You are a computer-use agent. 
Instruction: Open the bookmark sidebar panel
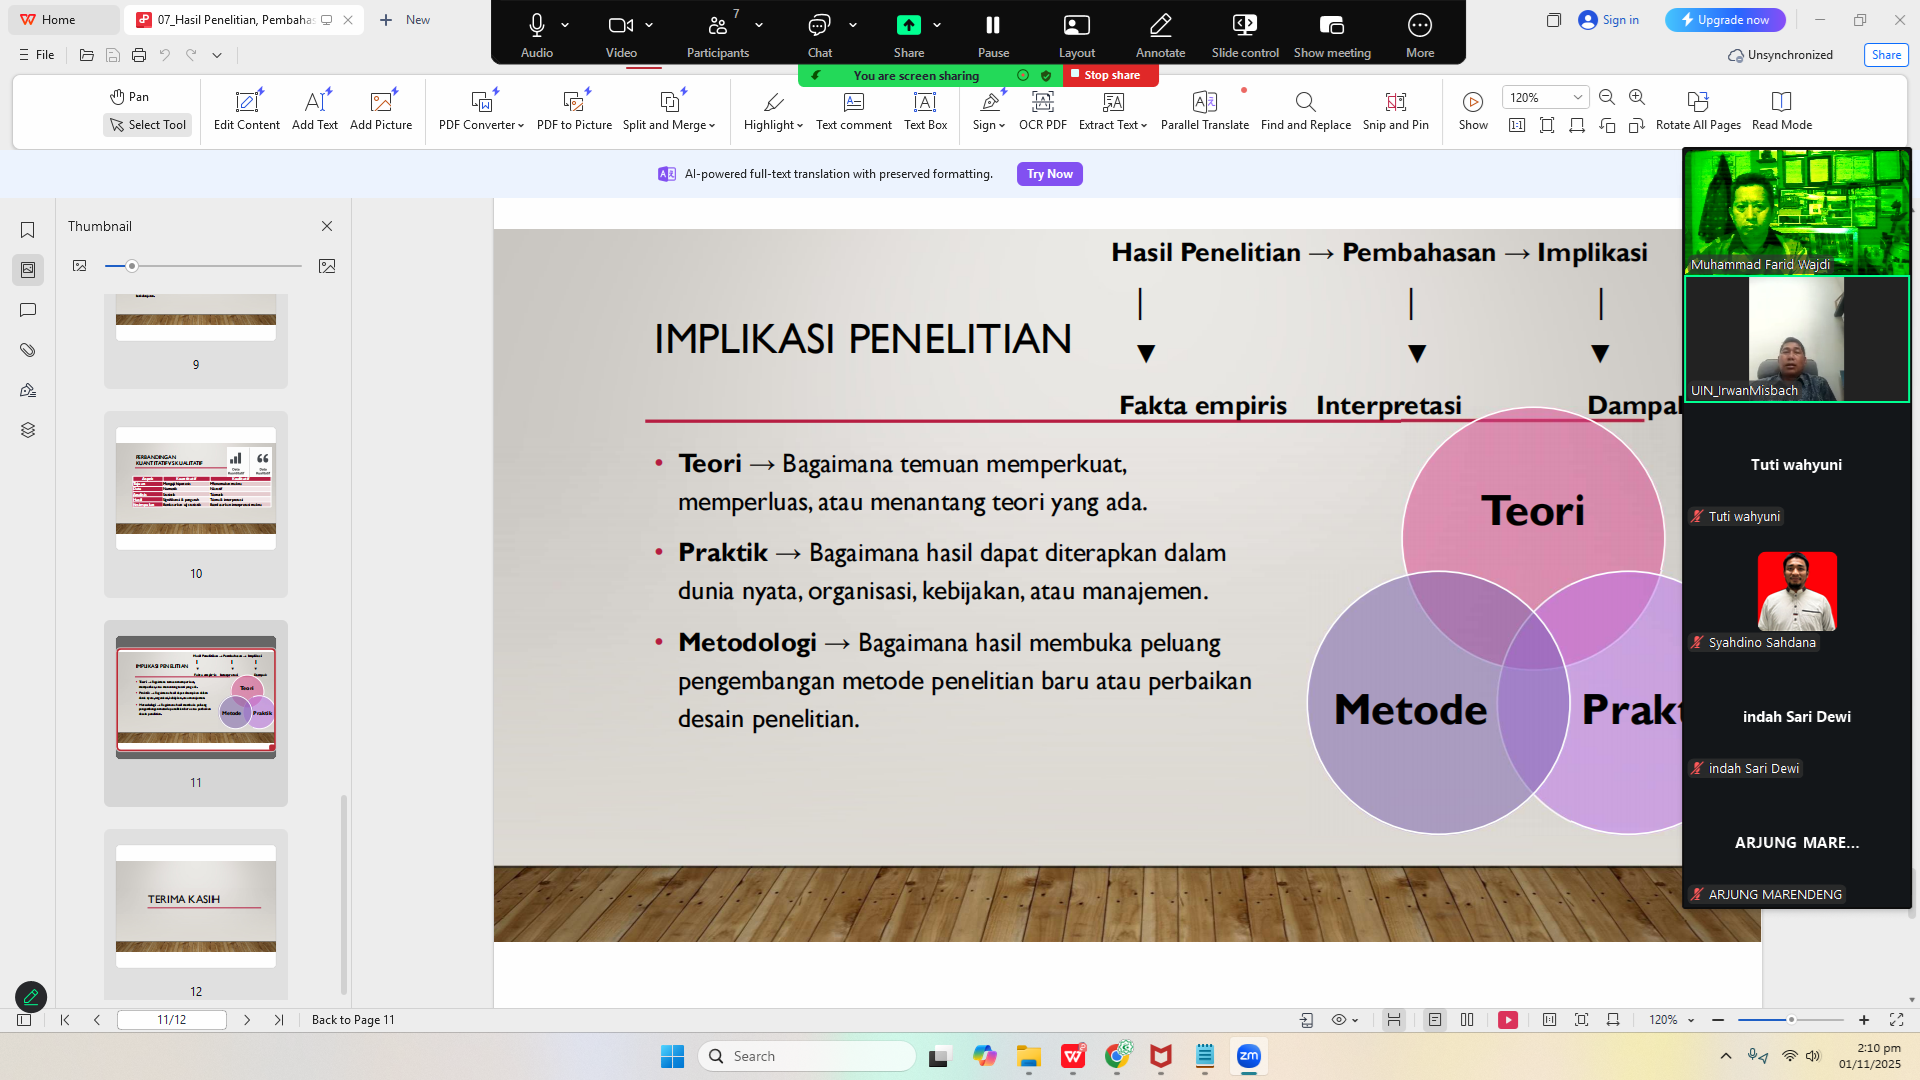click(28, 230)
